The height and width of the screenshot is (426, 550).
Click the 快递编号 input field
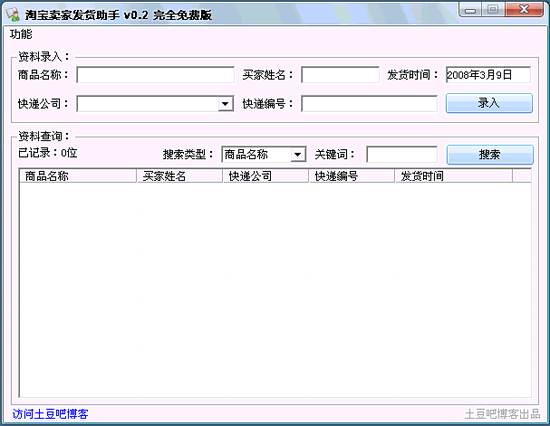pyautogui.click(x=369, y=104)
